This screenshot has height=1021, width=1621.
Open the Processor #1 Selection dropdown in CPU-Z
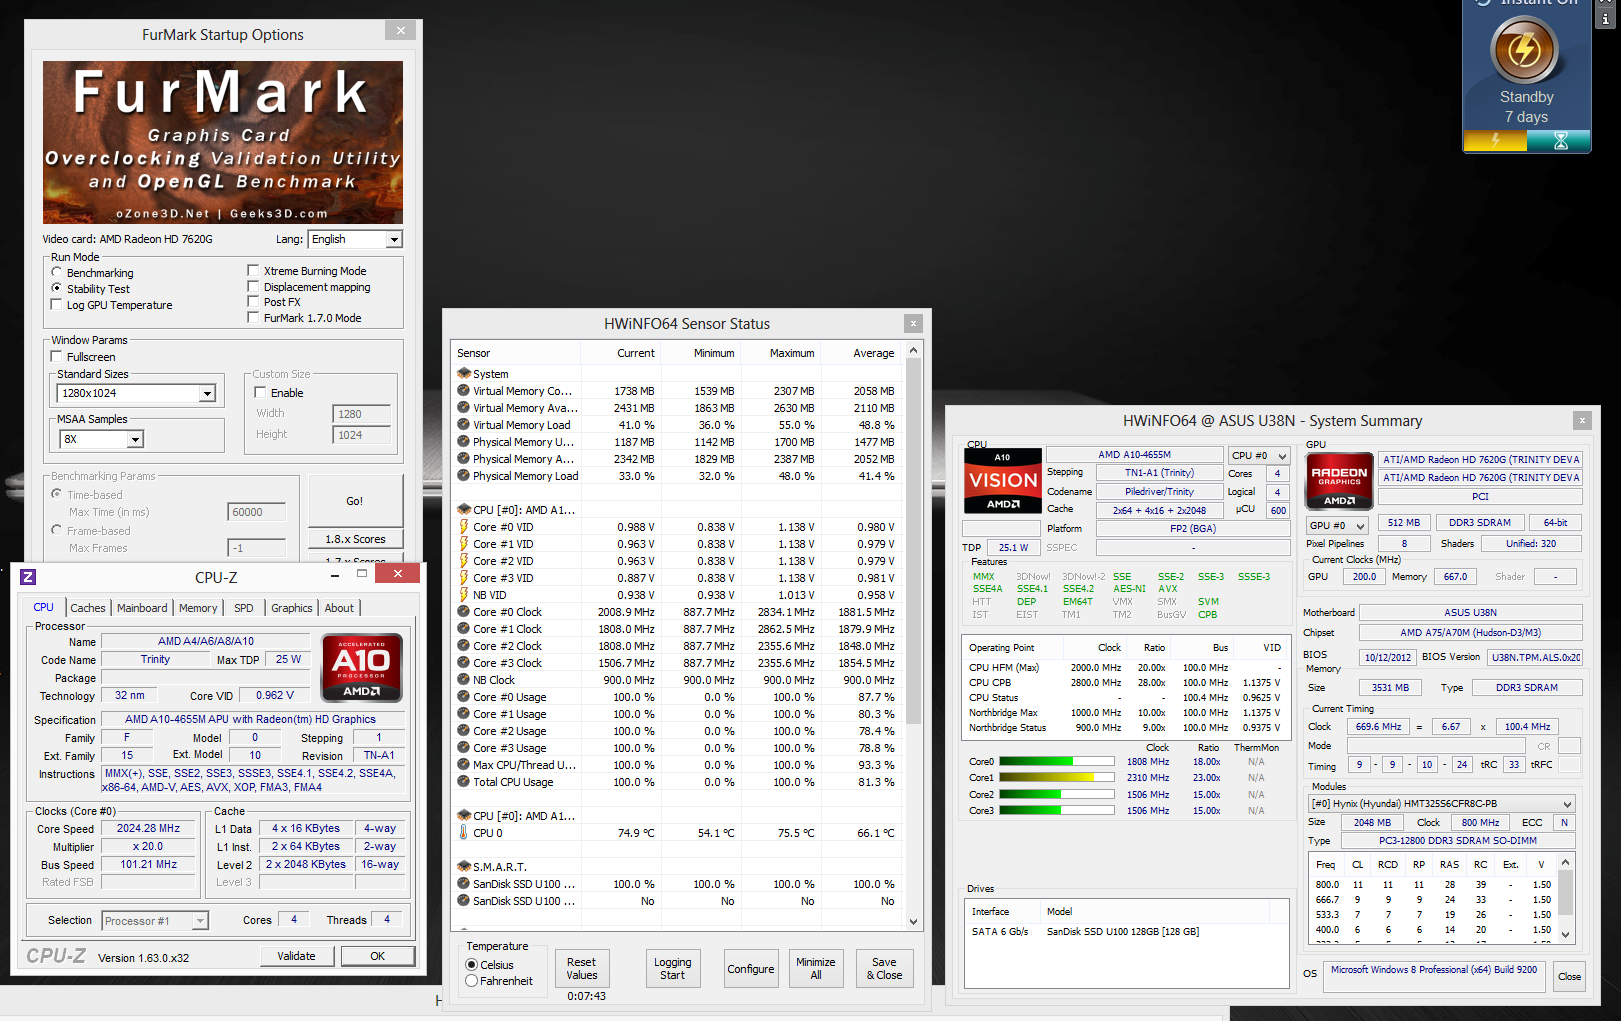155,921
